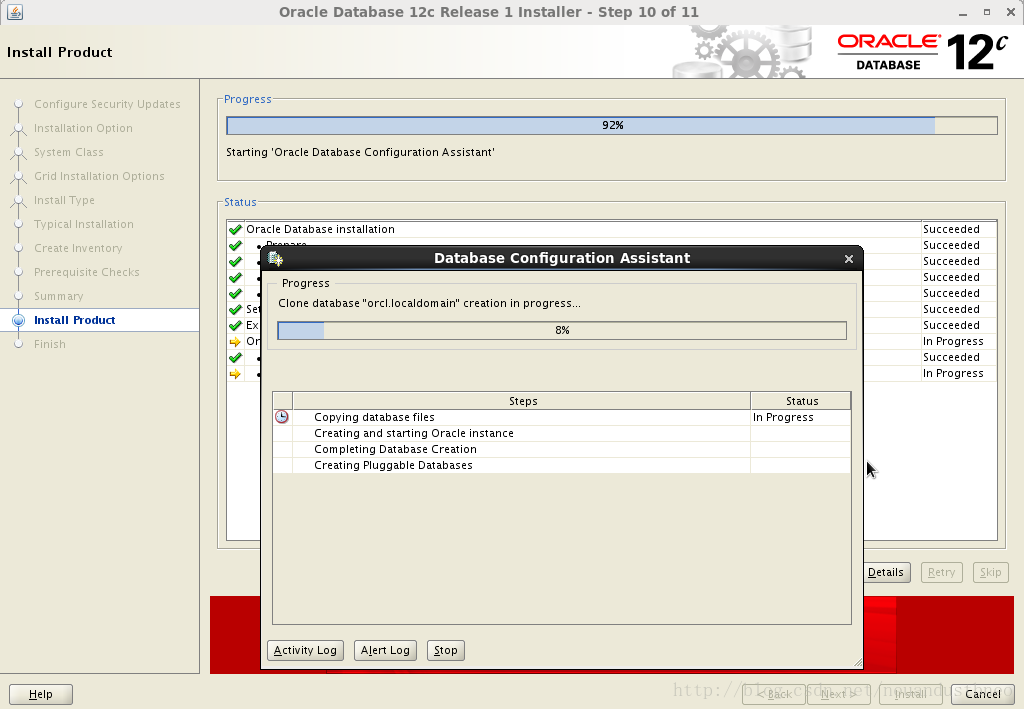Click the green checkmark in the row starting 'Se'
Image resolution: width=1024 pixels, height=710 pixels.
click(235, 310)
